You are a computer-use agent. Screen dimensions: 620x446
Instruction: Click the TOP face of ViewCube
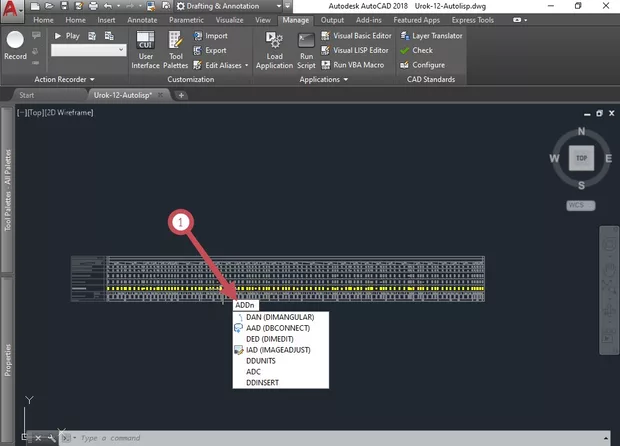(x=582, y=157)
